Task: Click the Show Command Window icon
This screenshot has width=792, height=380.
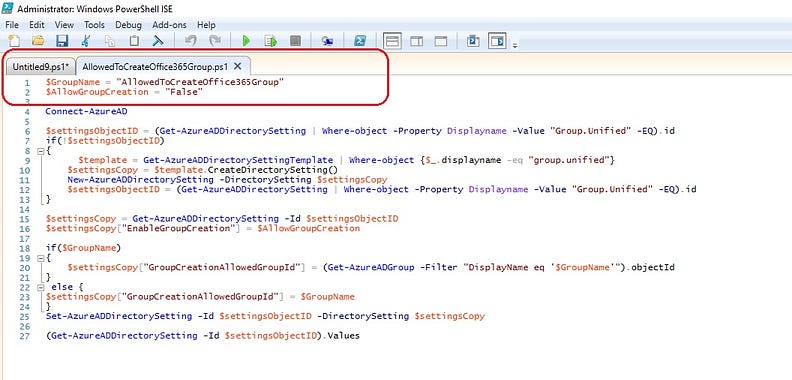Action: (x=473, y=41)
